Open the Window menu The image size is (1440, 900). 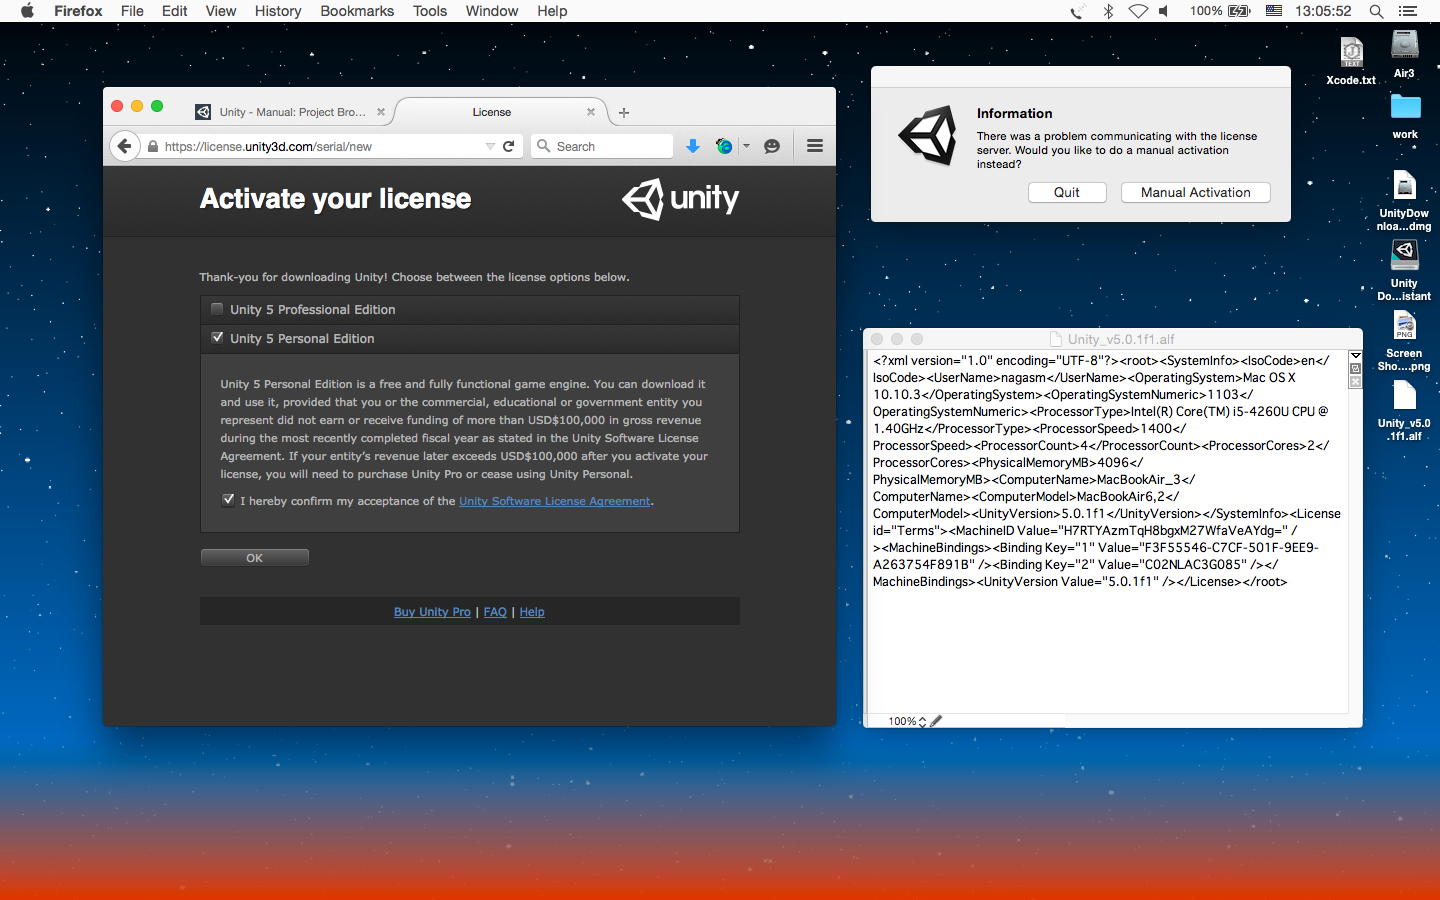click(x=492, y=11)
